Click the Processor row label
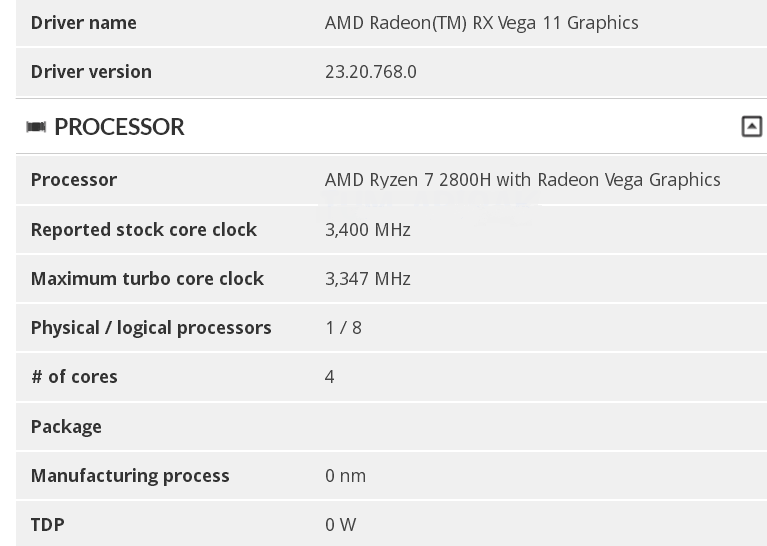Screen dimensions: 767x546 (x=73, y=179)
